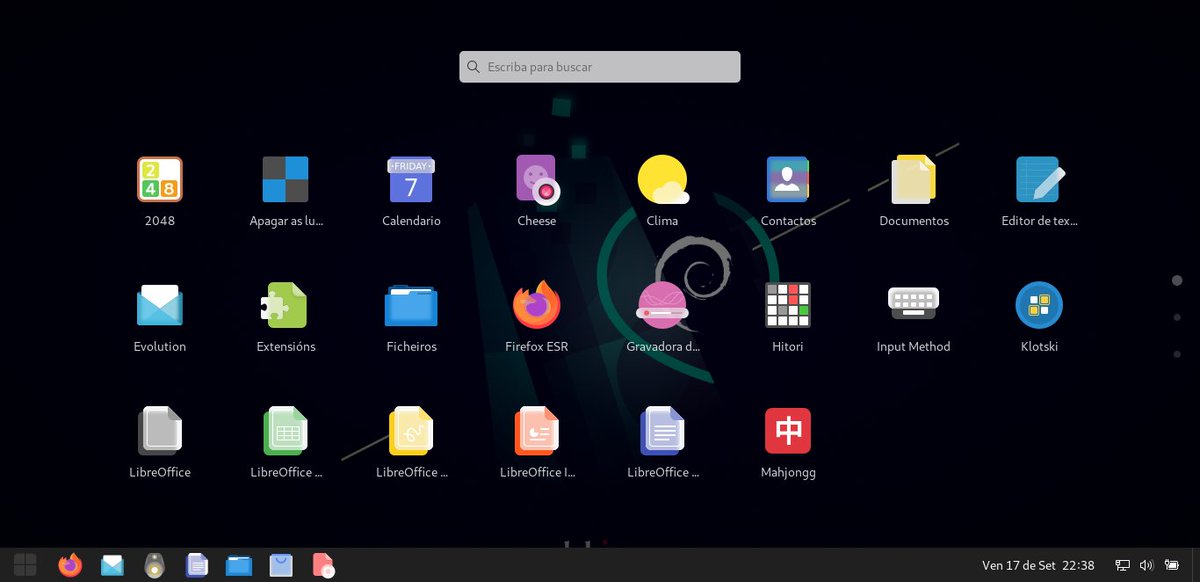This screenshot has height=582, width=1200.
Task: Open the Ficheiros file manager
Action: [x=410, y=305]
